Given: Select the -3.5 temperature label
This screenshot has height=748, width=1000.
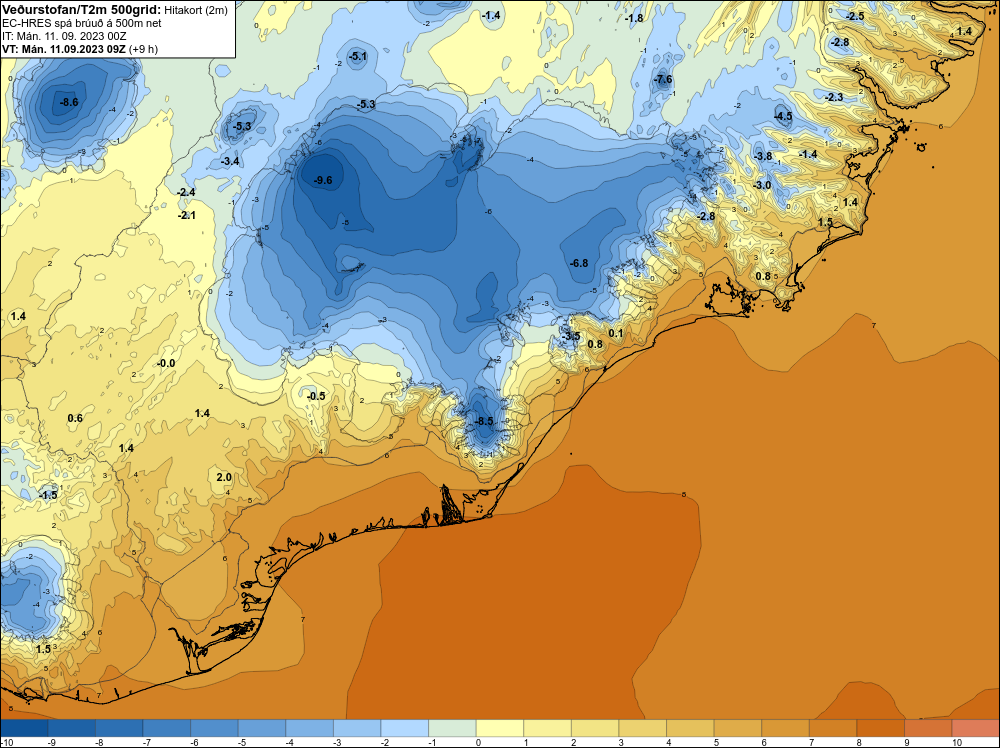Looking at the screenshot, I should coord(571,336).
